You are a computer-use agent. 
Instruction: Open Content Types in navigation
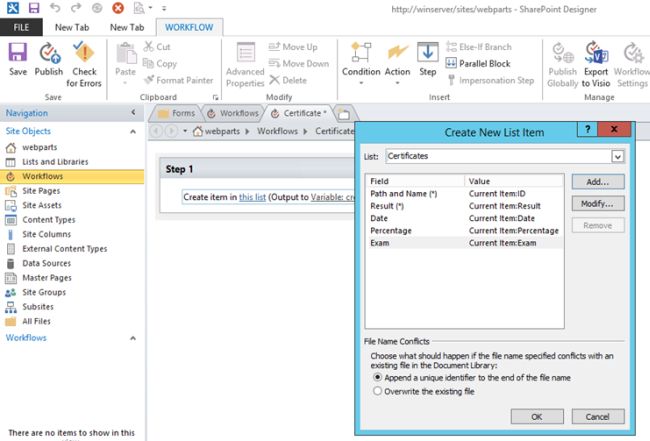click(x=49, y=220)
